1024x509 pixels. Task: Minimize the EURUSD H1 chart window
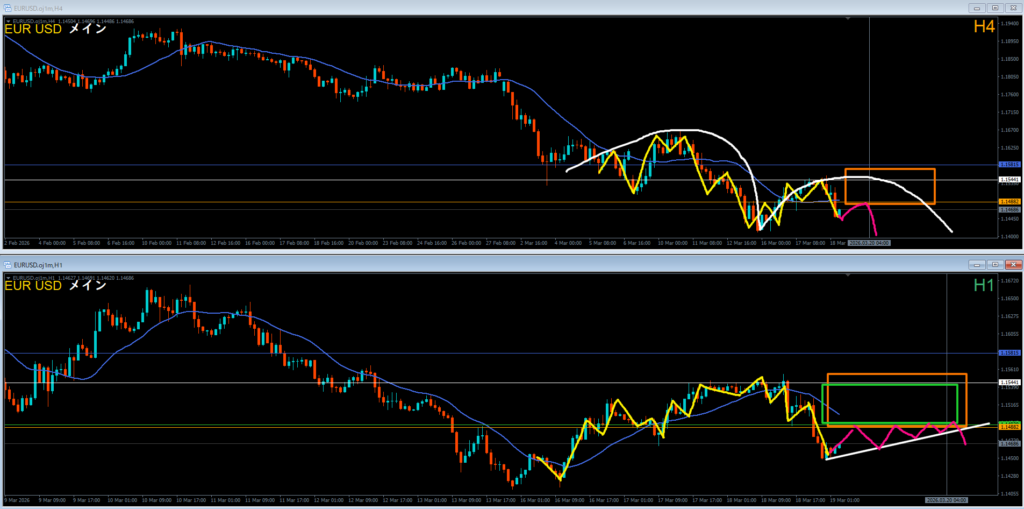(977, 265)
